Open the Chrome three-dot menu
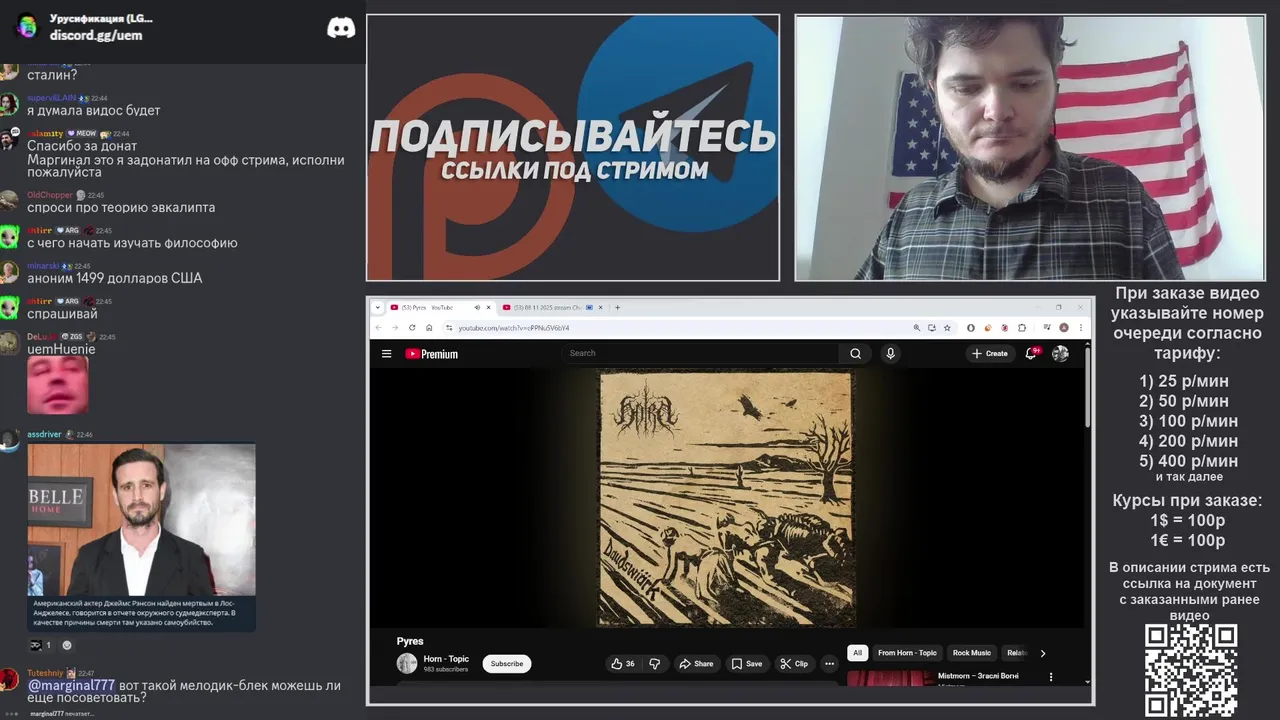 pos(1081,328)
